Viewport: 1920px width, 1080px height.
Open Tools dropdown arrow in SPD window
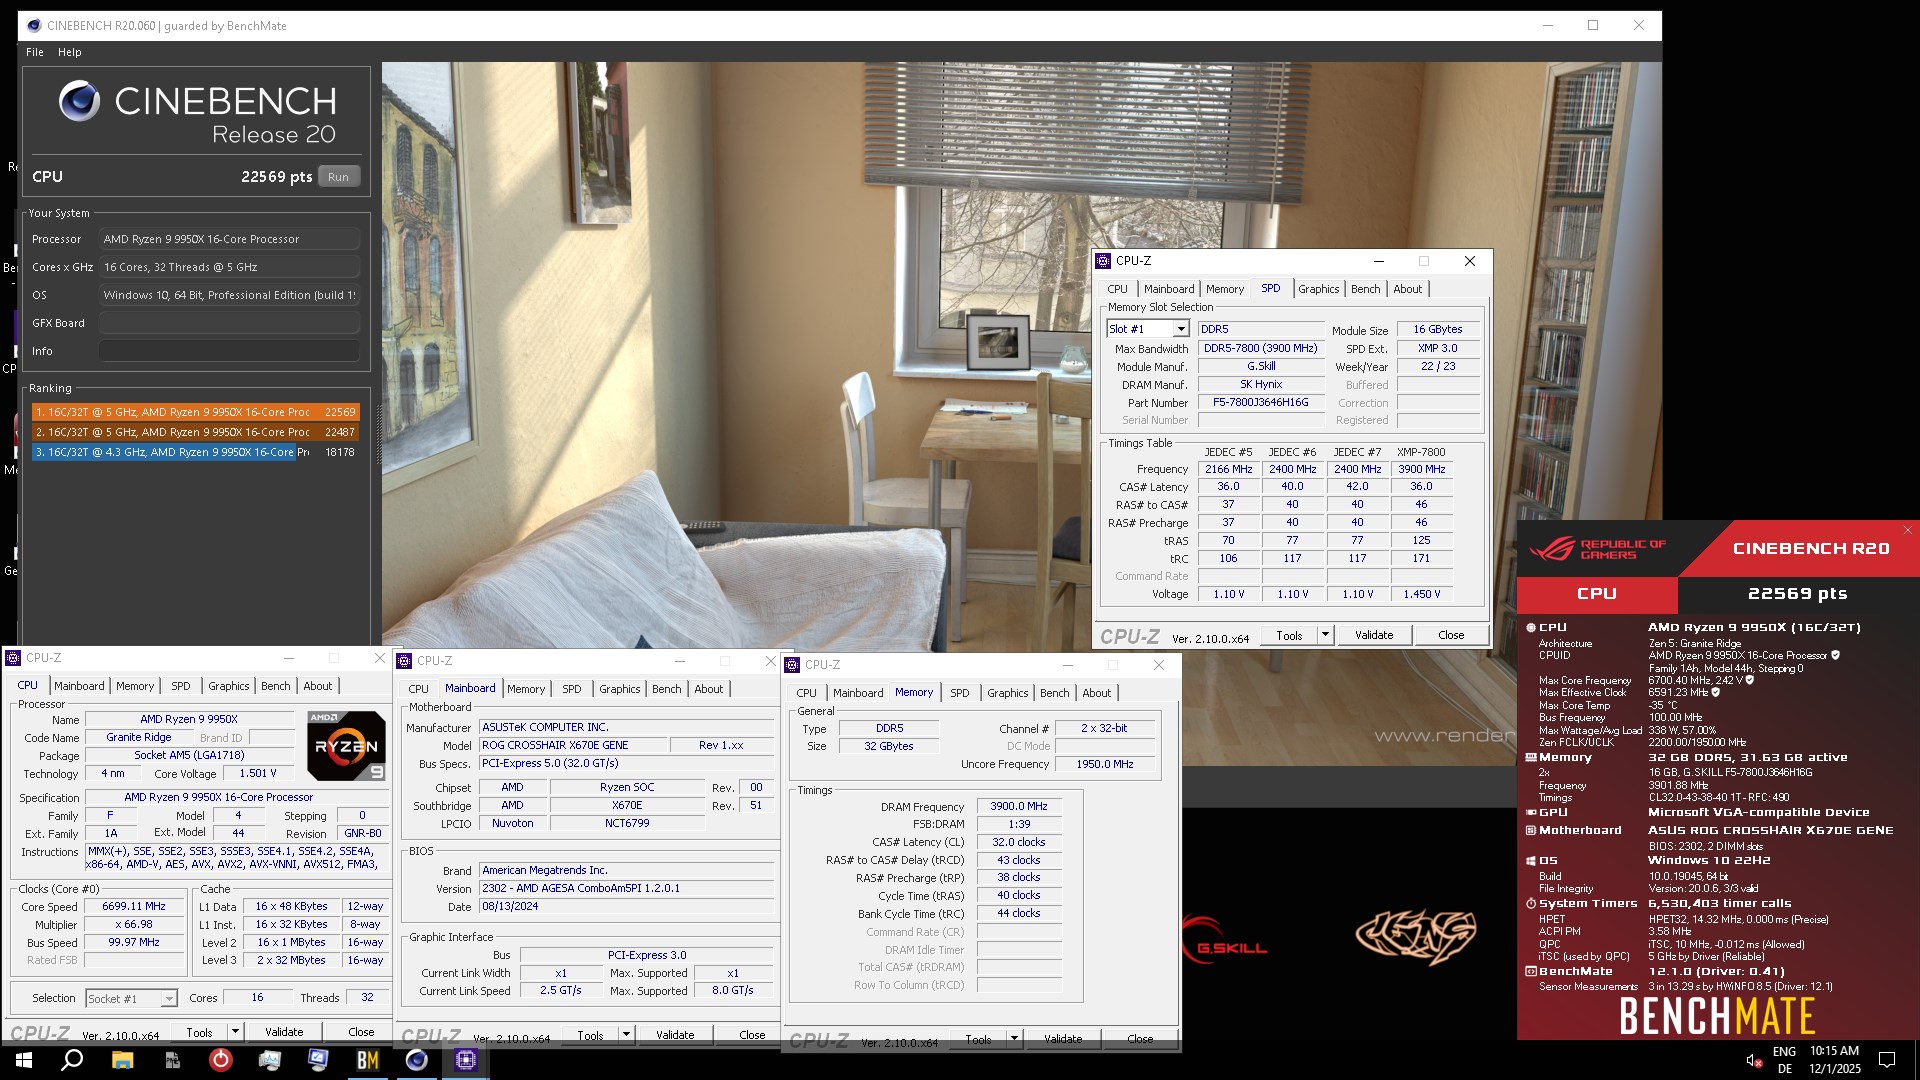pyautogui.click(x=1325, y=635)
